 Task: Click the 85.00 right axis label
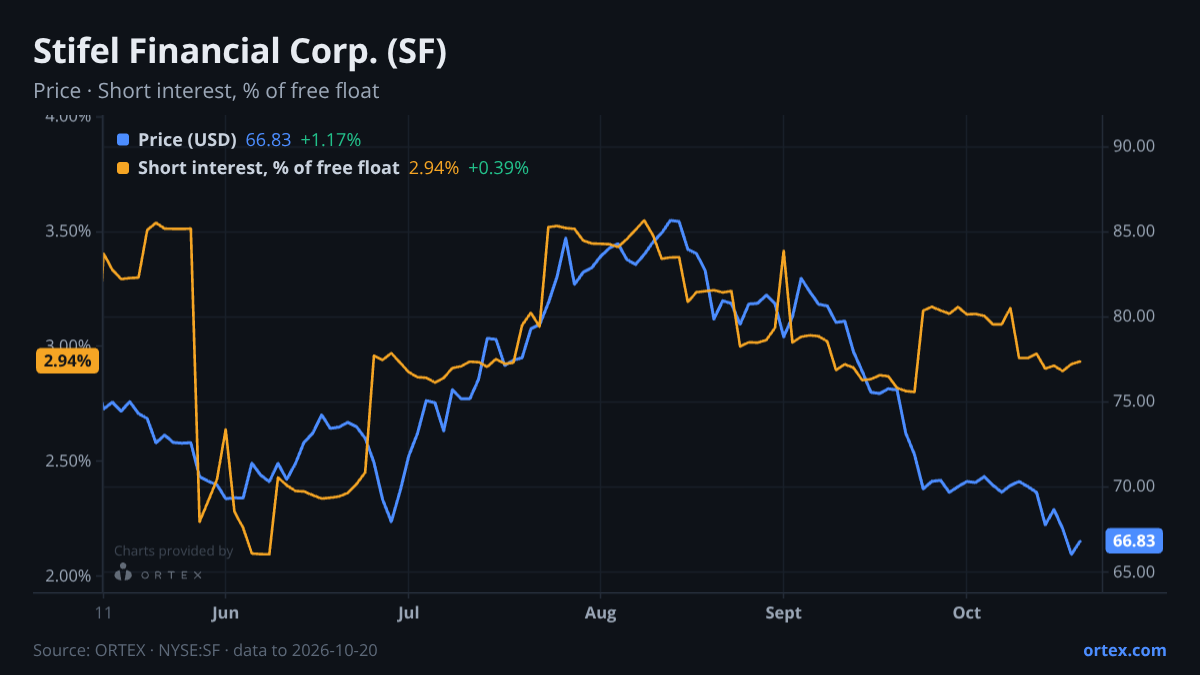[1134, 231]
